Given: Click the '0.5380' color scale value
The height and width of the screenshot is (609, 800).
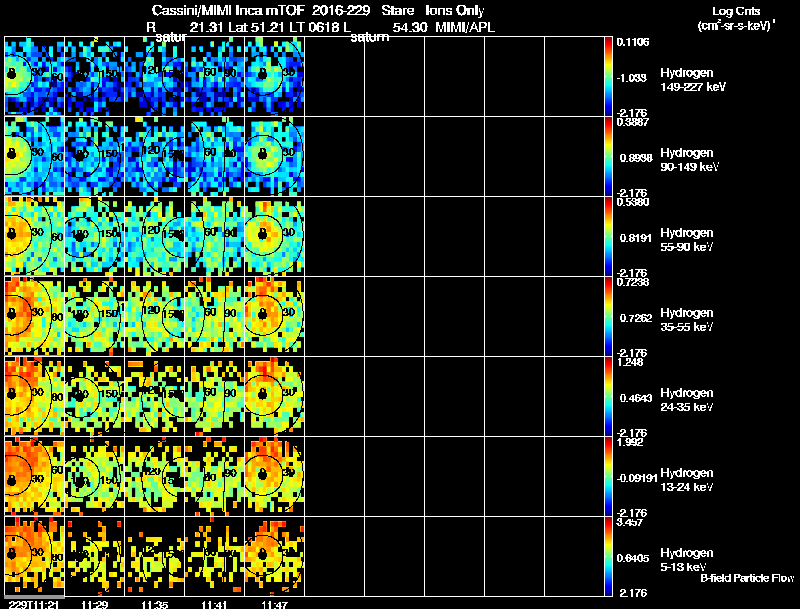Looking at the screenshot, I should (633, 202).
